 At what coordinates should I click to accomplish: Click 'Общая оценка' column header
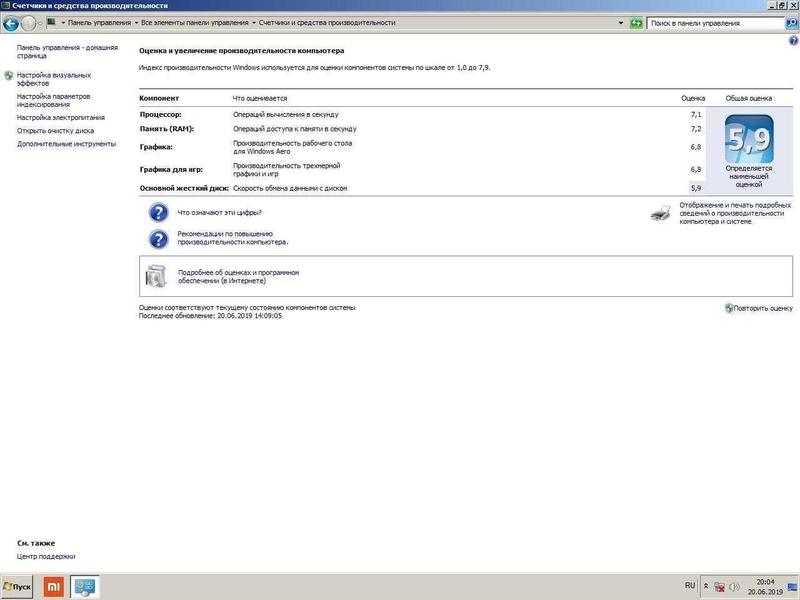(x=749, y=98)
